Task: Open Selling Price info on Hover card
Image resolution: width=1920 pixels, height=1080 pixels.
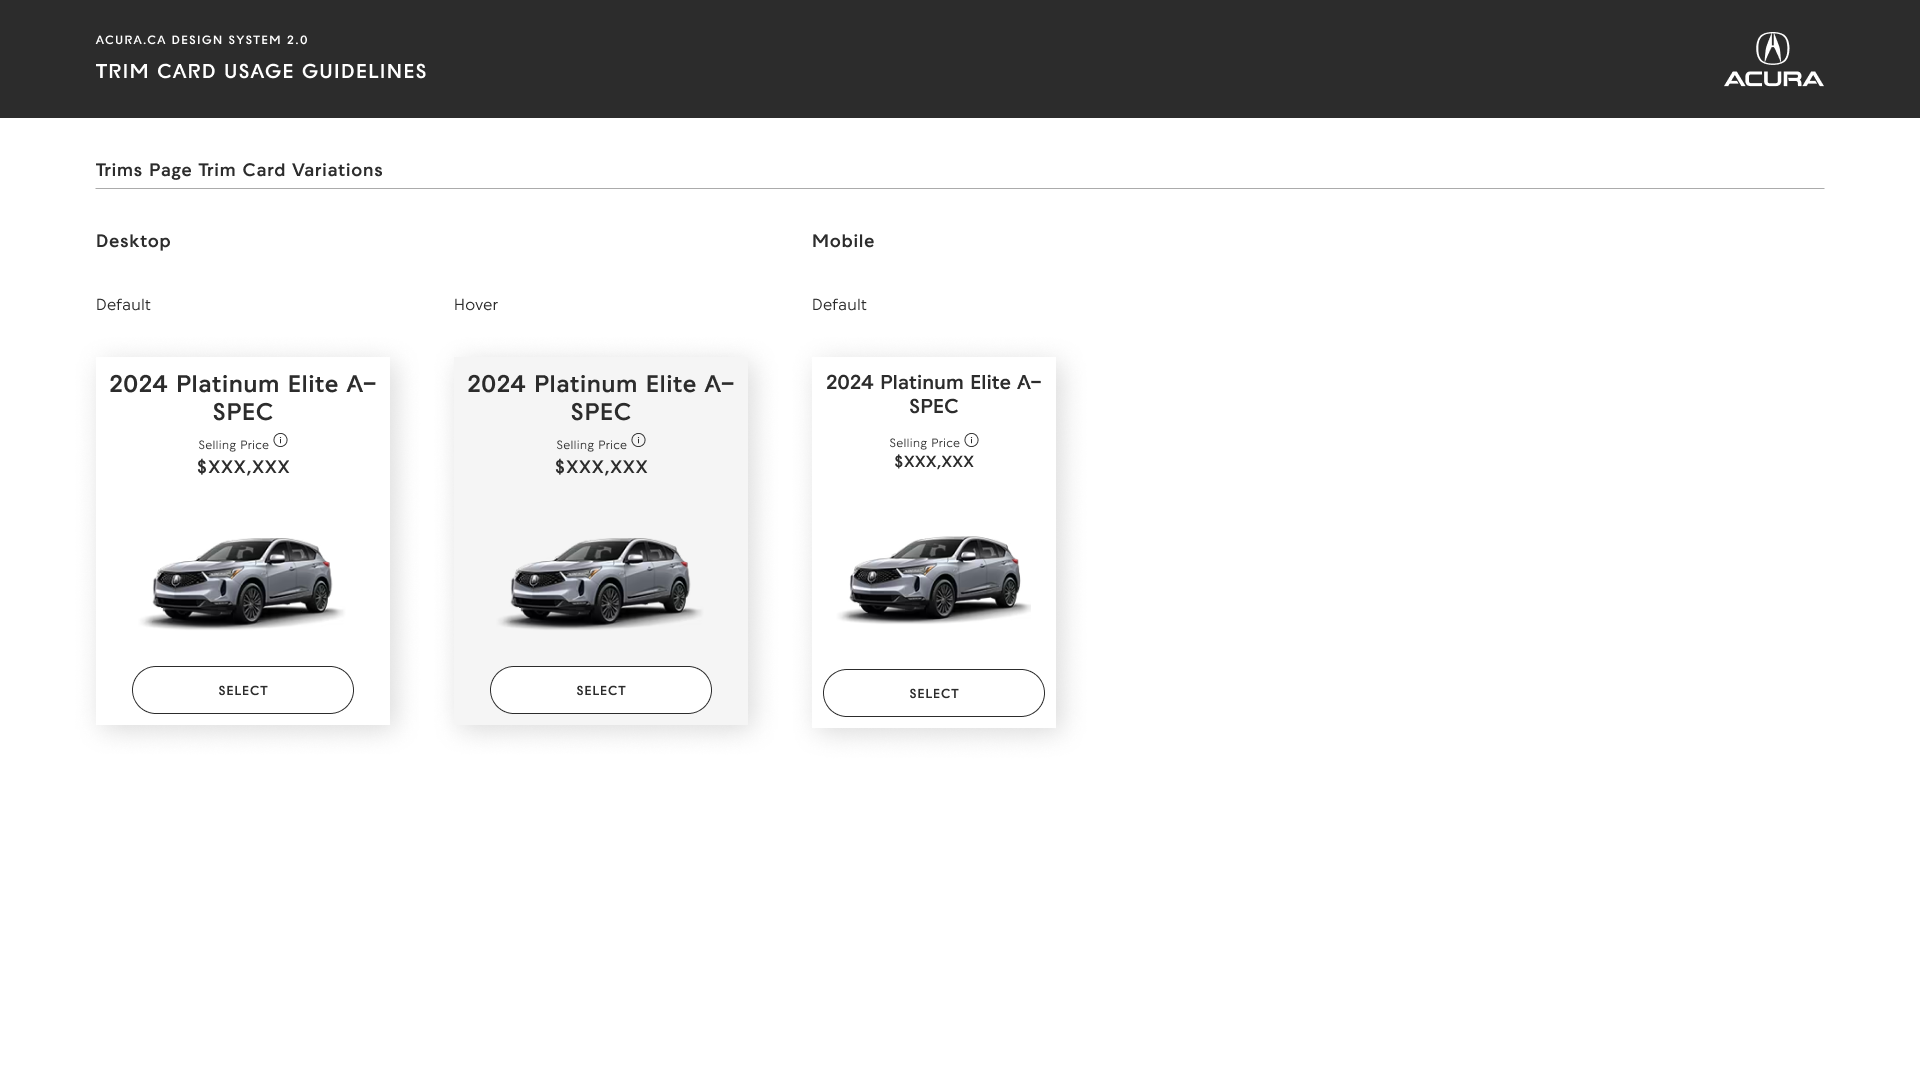Action: click(639, 440)
